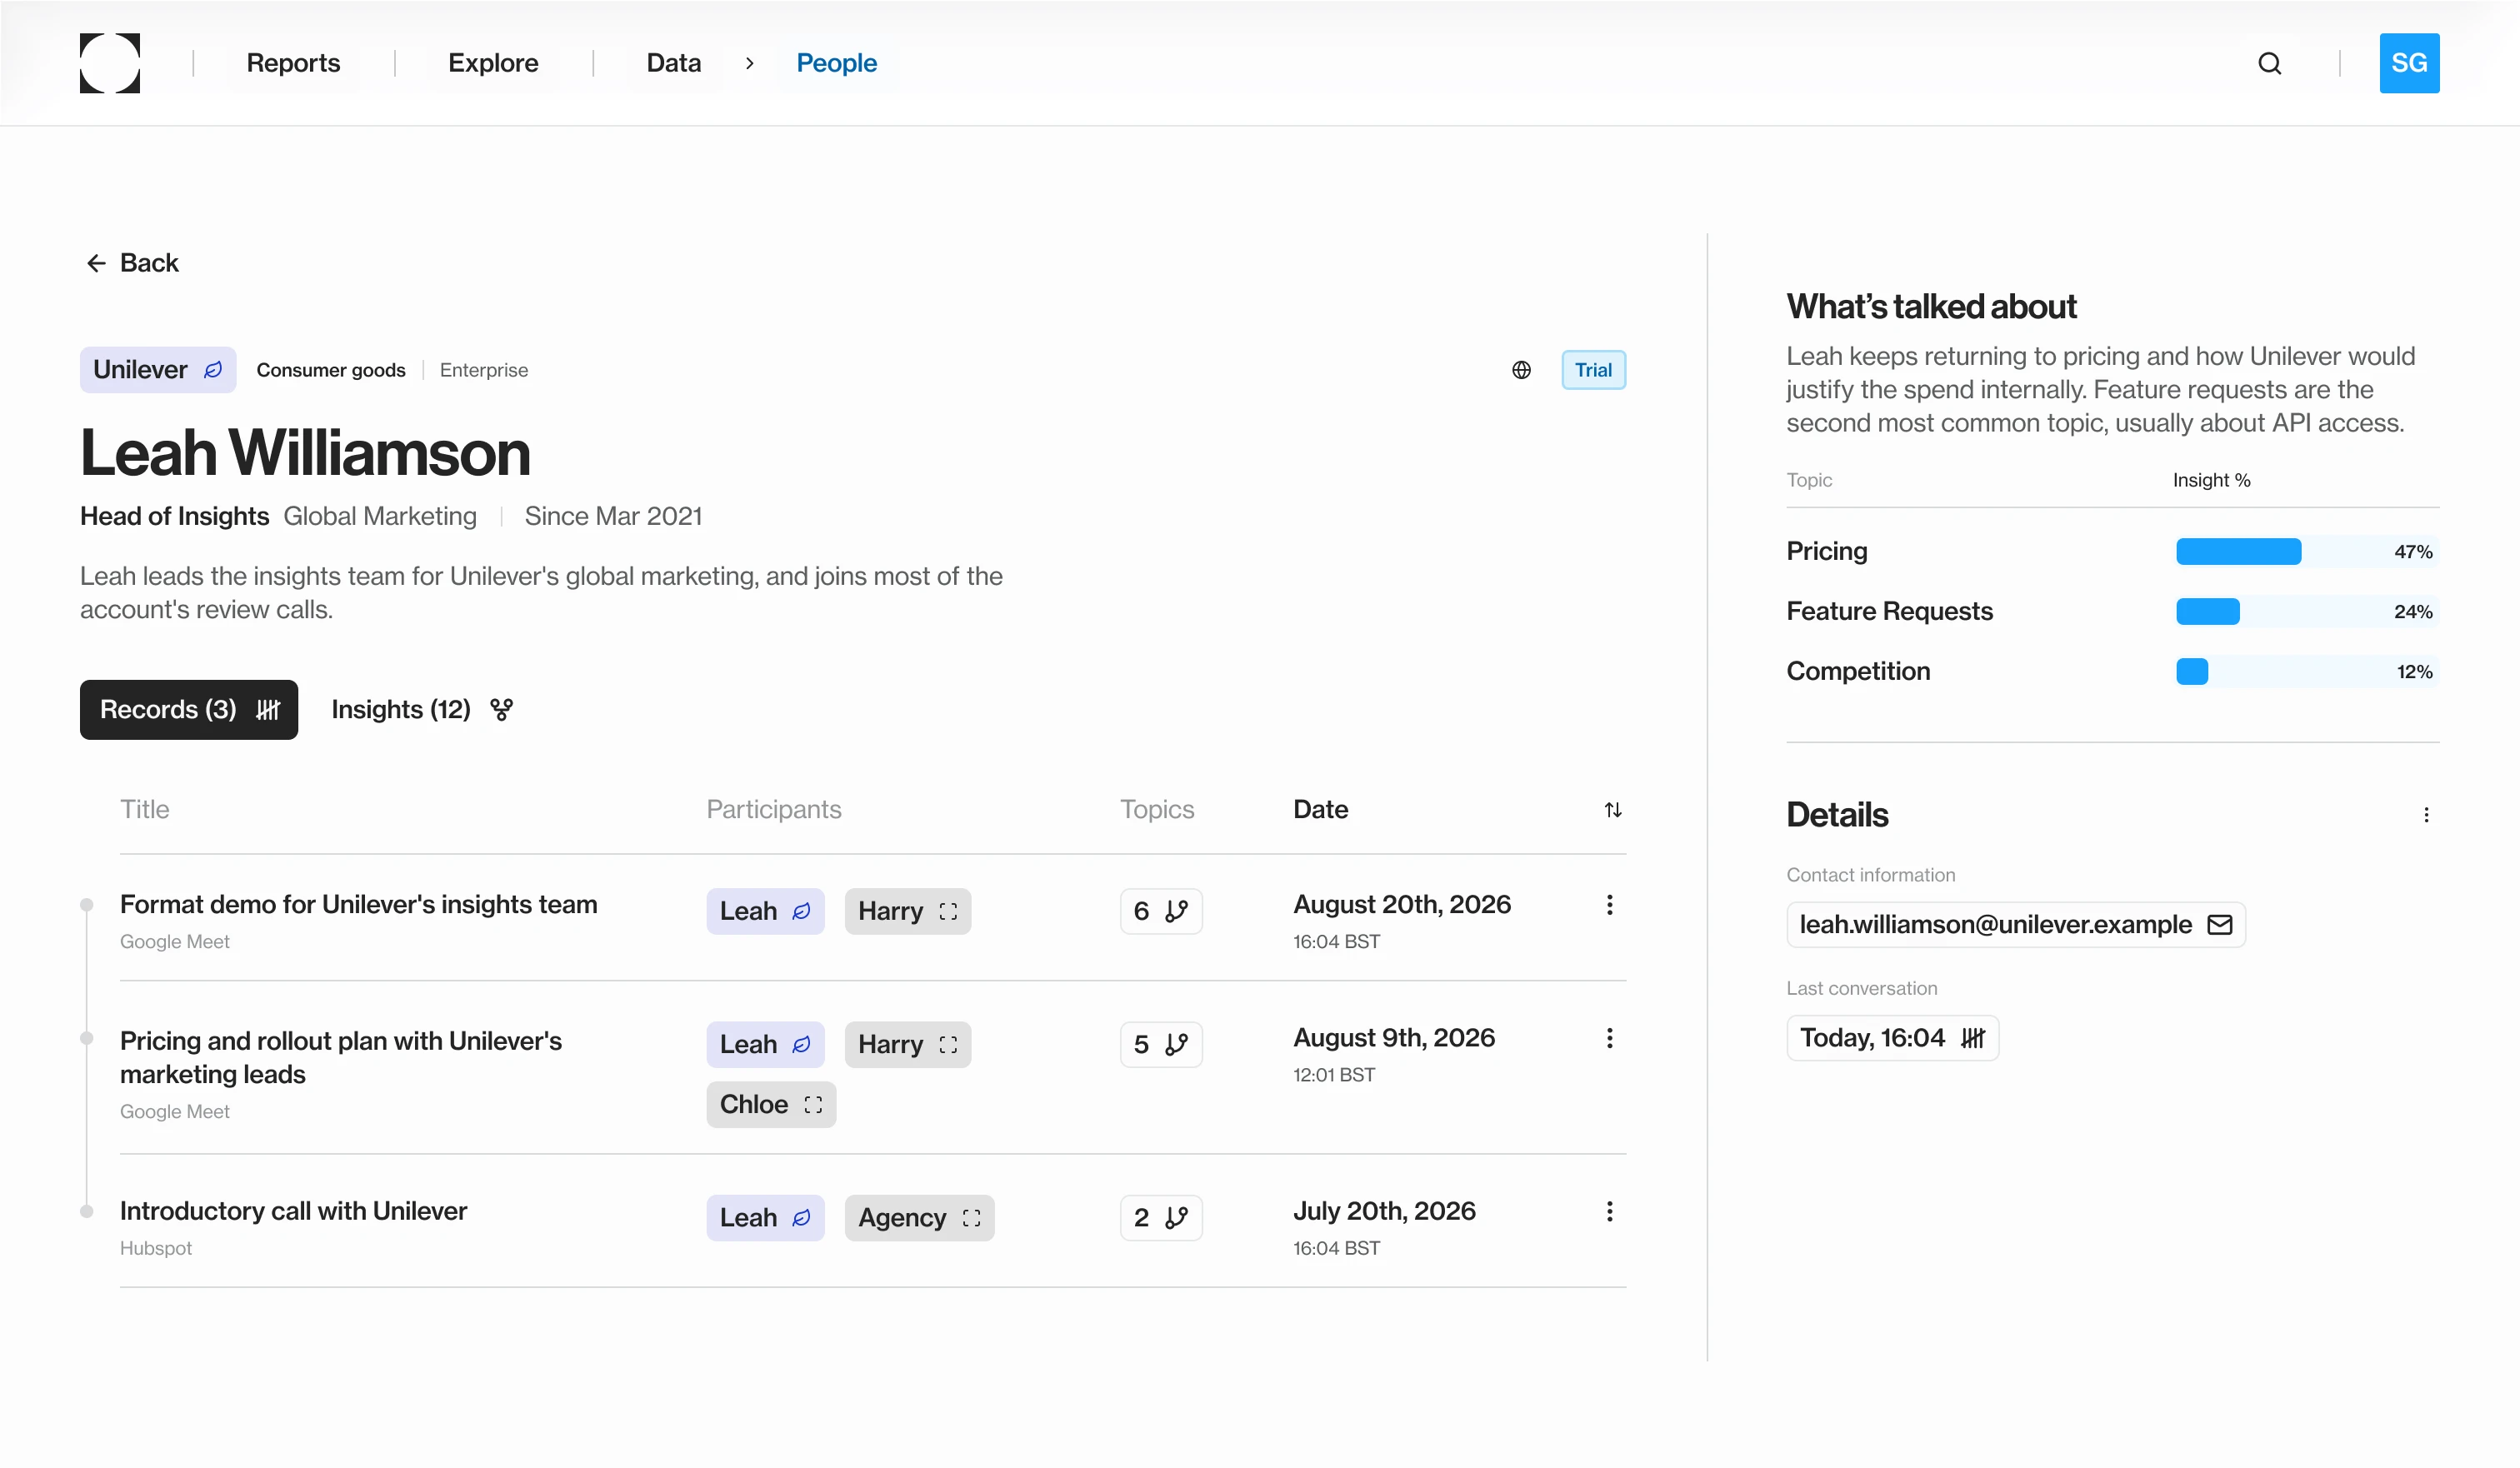This screenshot has width=2520, height=1468.
Task: Click Harry chip in Format demo row
Action: (908, 911)
